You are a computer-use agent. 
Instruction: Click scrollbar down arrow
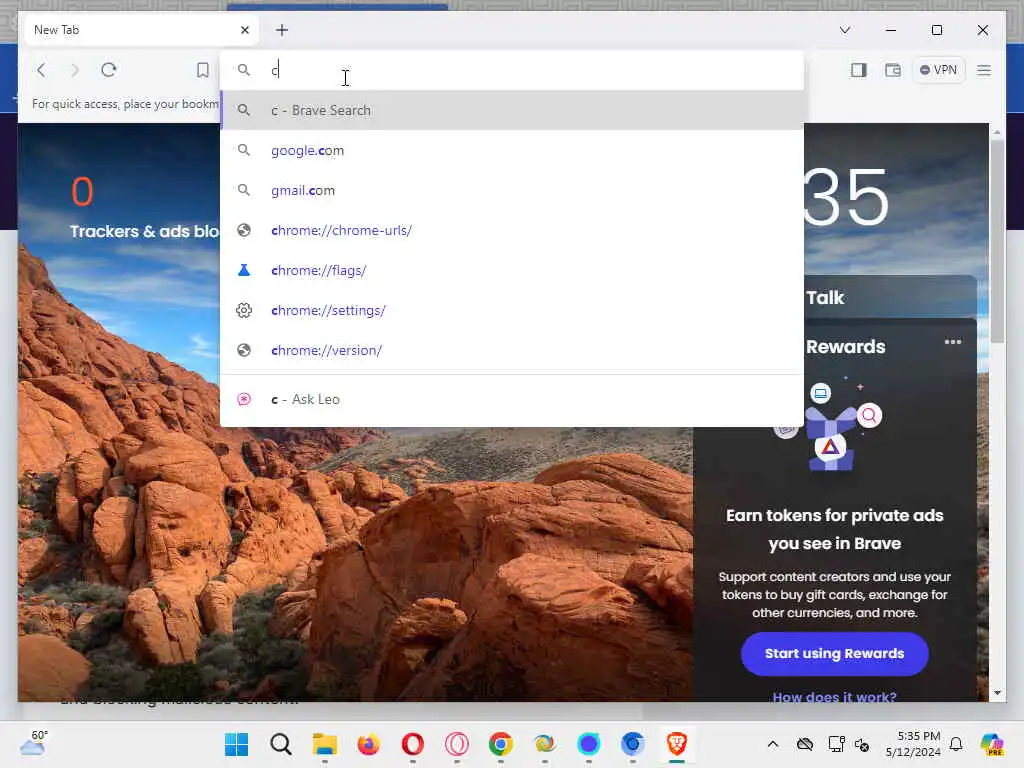pyautogui.click(x=997, y=693)
